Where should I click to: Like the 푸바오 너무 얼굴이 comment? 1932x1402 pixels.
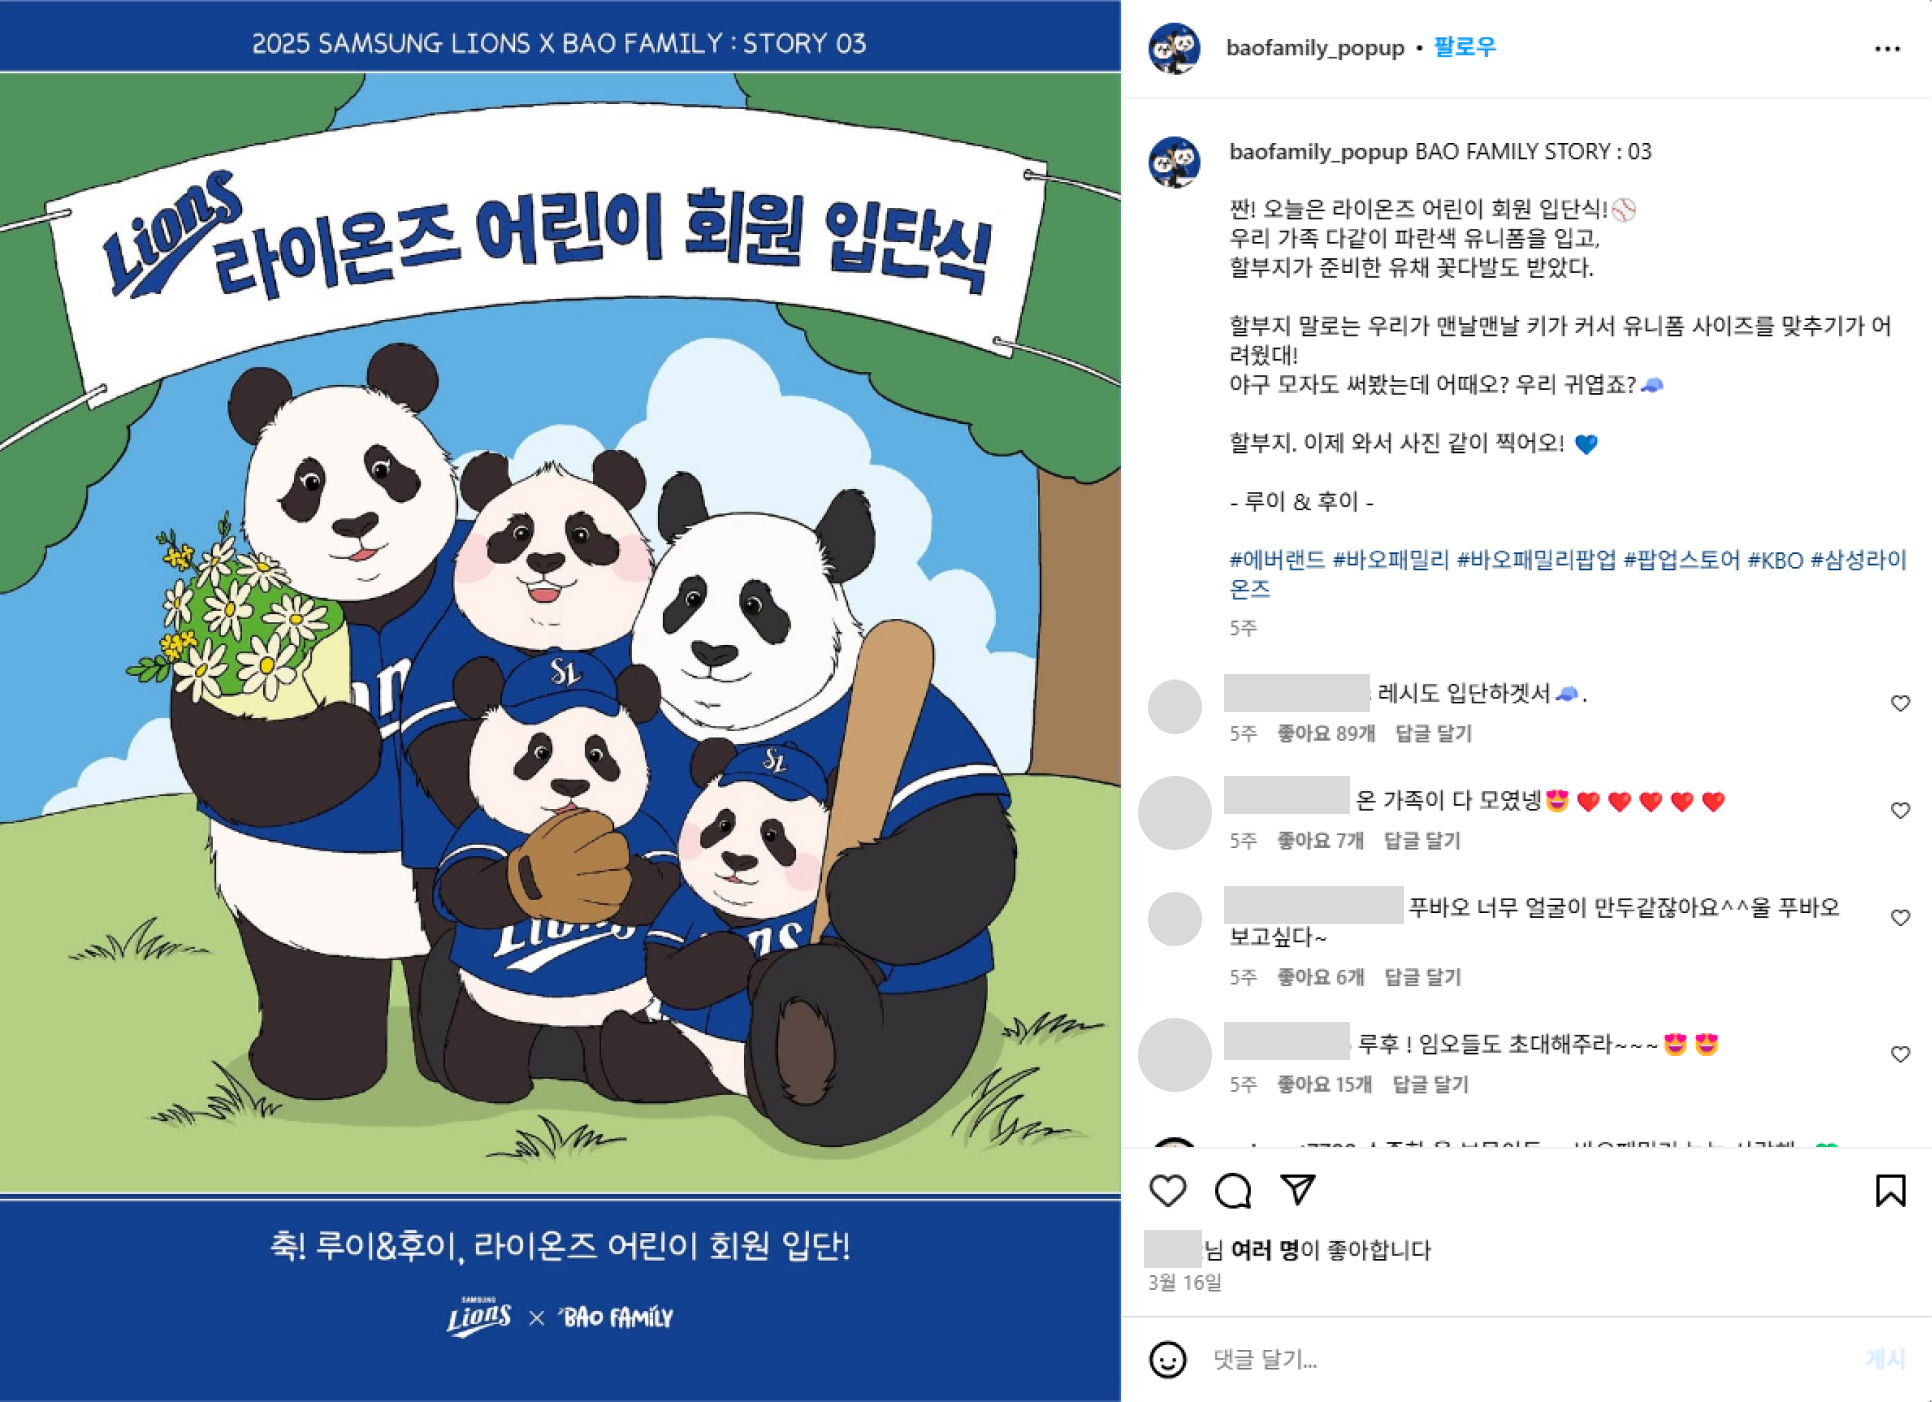point(1900,918)
